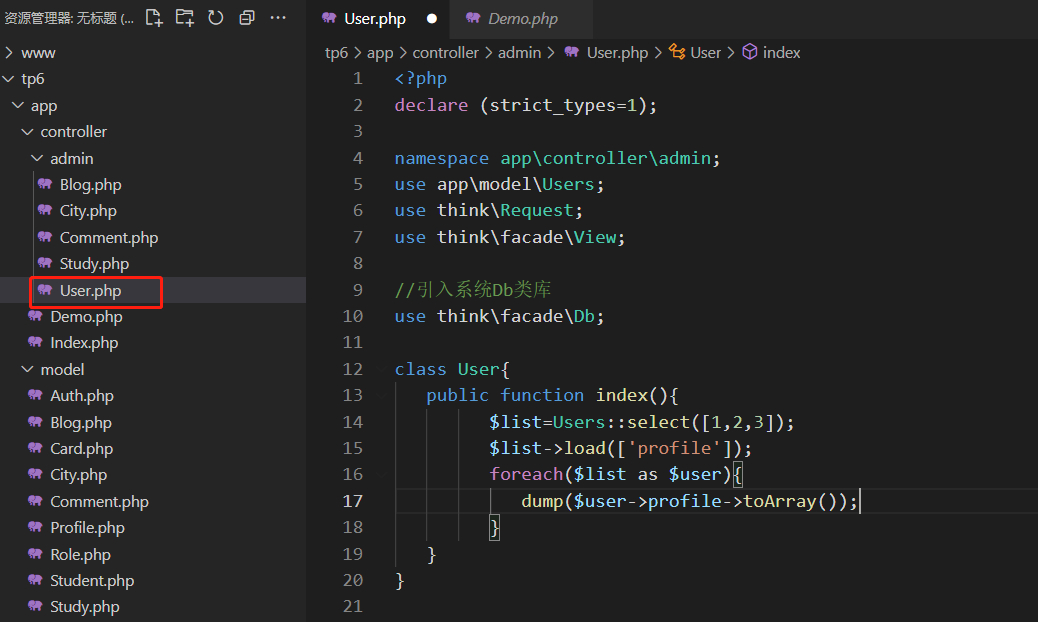Click the PHP icon beside Demo.php in tree

pyautogui.click(x=36, y=316)
